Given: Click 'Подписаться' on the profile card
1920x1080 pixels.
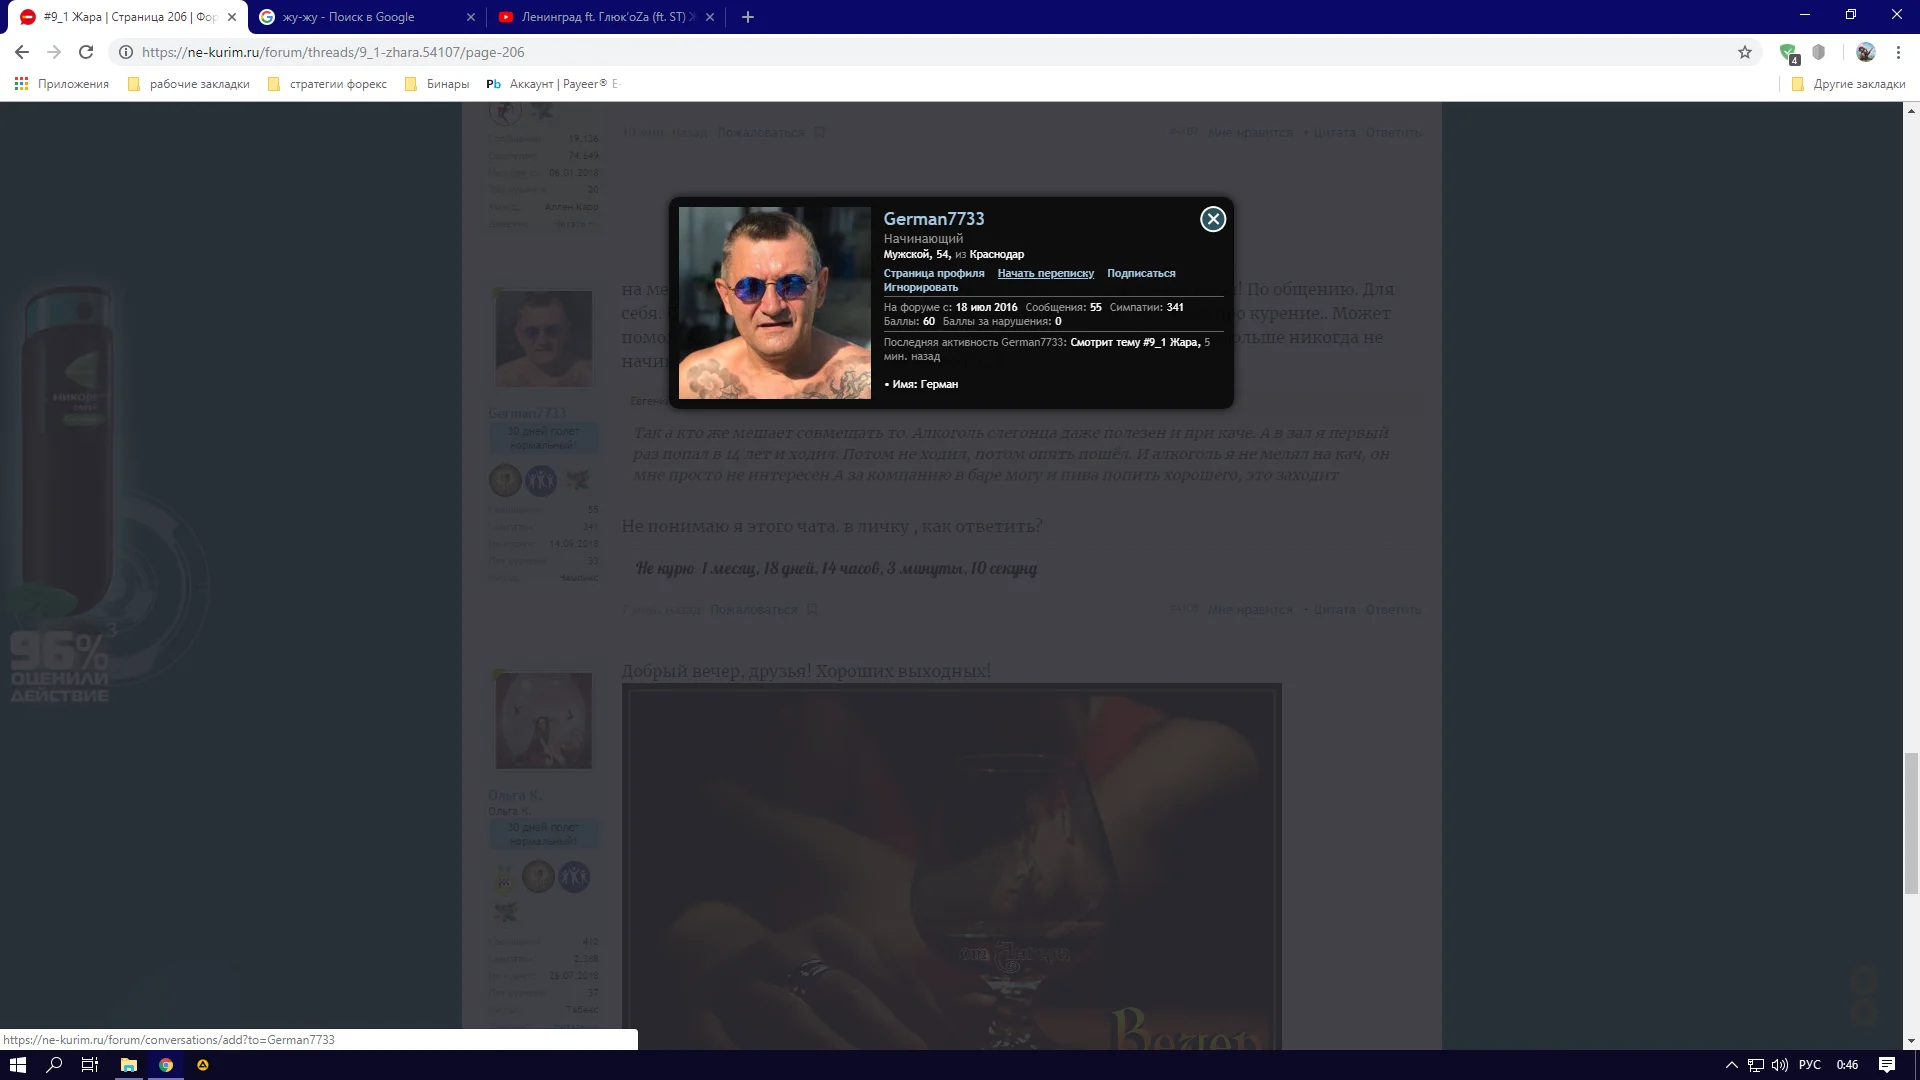Looking at the screenshot, I should [1140, 273].
